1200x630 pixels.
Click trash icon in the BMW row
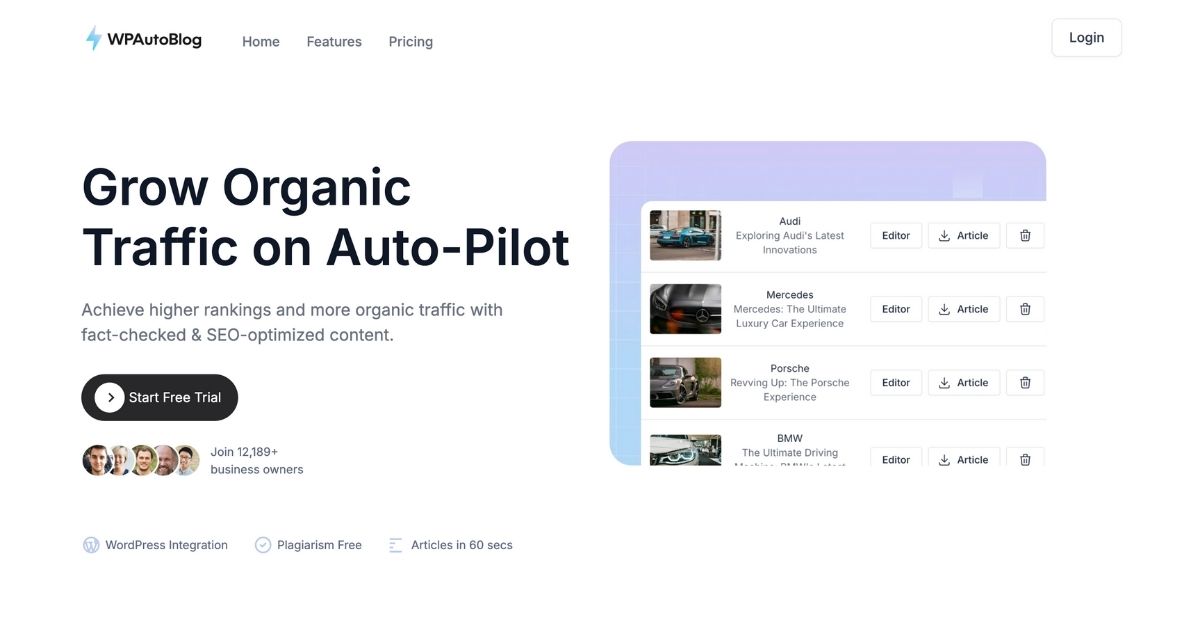(1025, 459)
